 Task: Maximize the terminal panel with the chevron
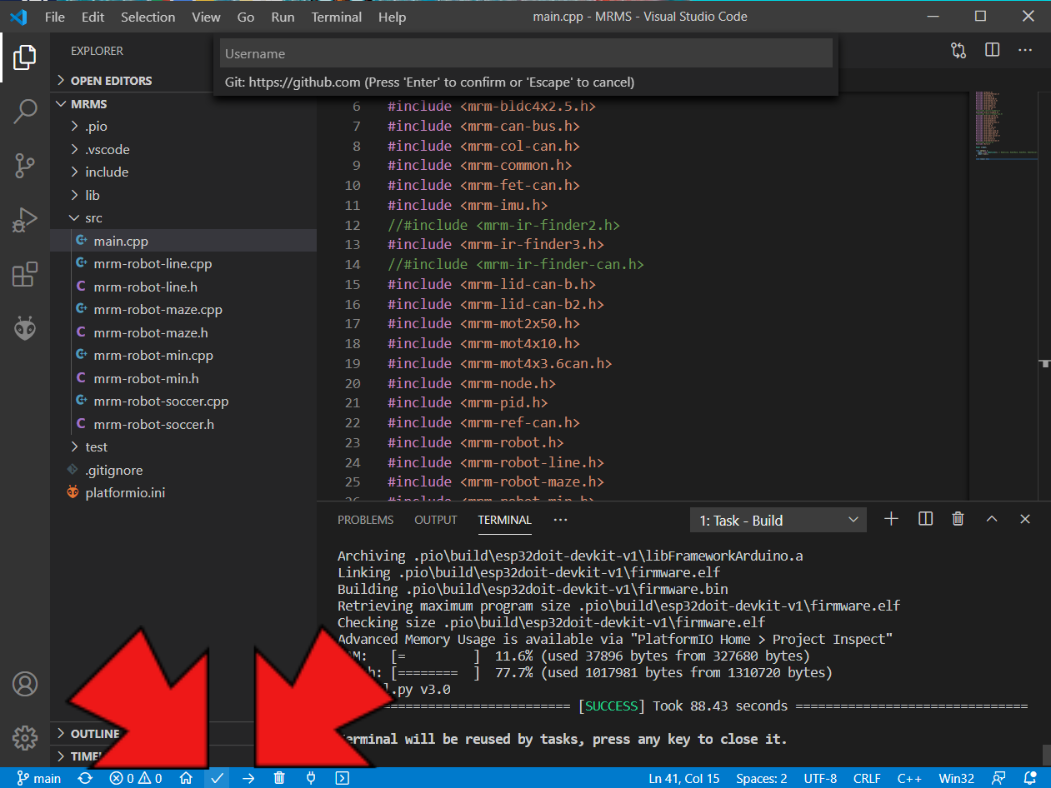pos(992,519)
